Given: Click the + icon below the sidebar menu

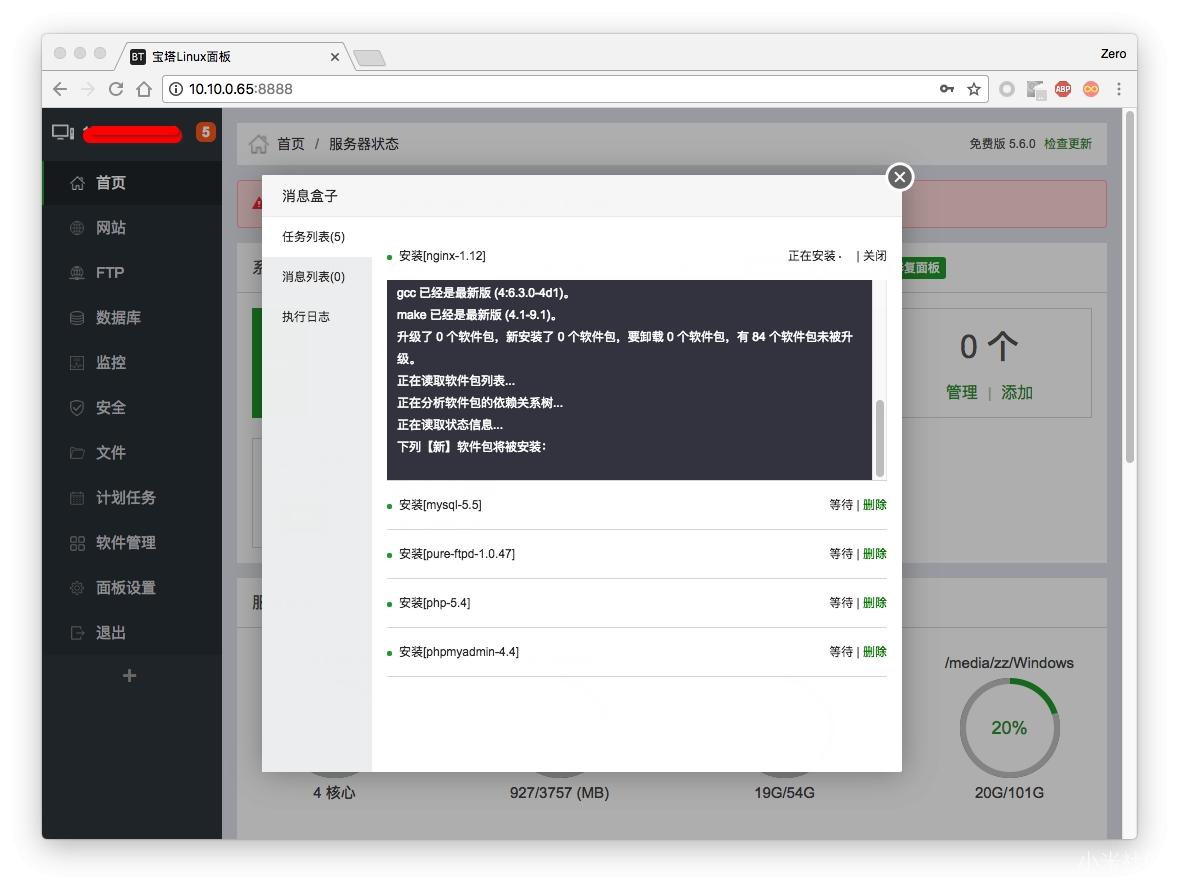Looking at the screenshot, I should (x=128, y=675).
